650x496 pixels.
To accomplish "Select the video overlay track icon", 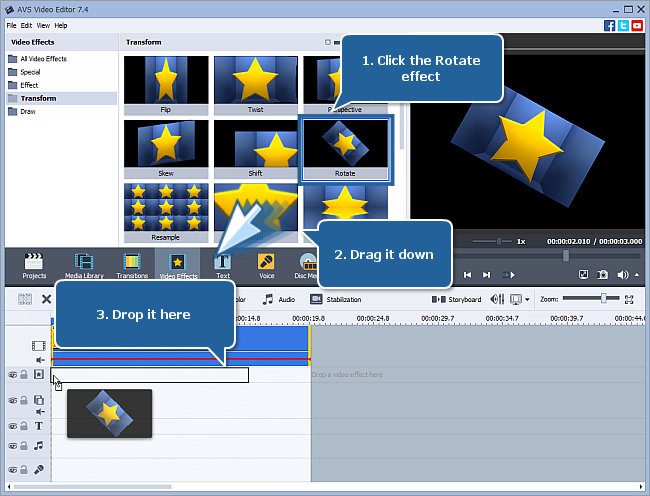I will tap(39, 400).
